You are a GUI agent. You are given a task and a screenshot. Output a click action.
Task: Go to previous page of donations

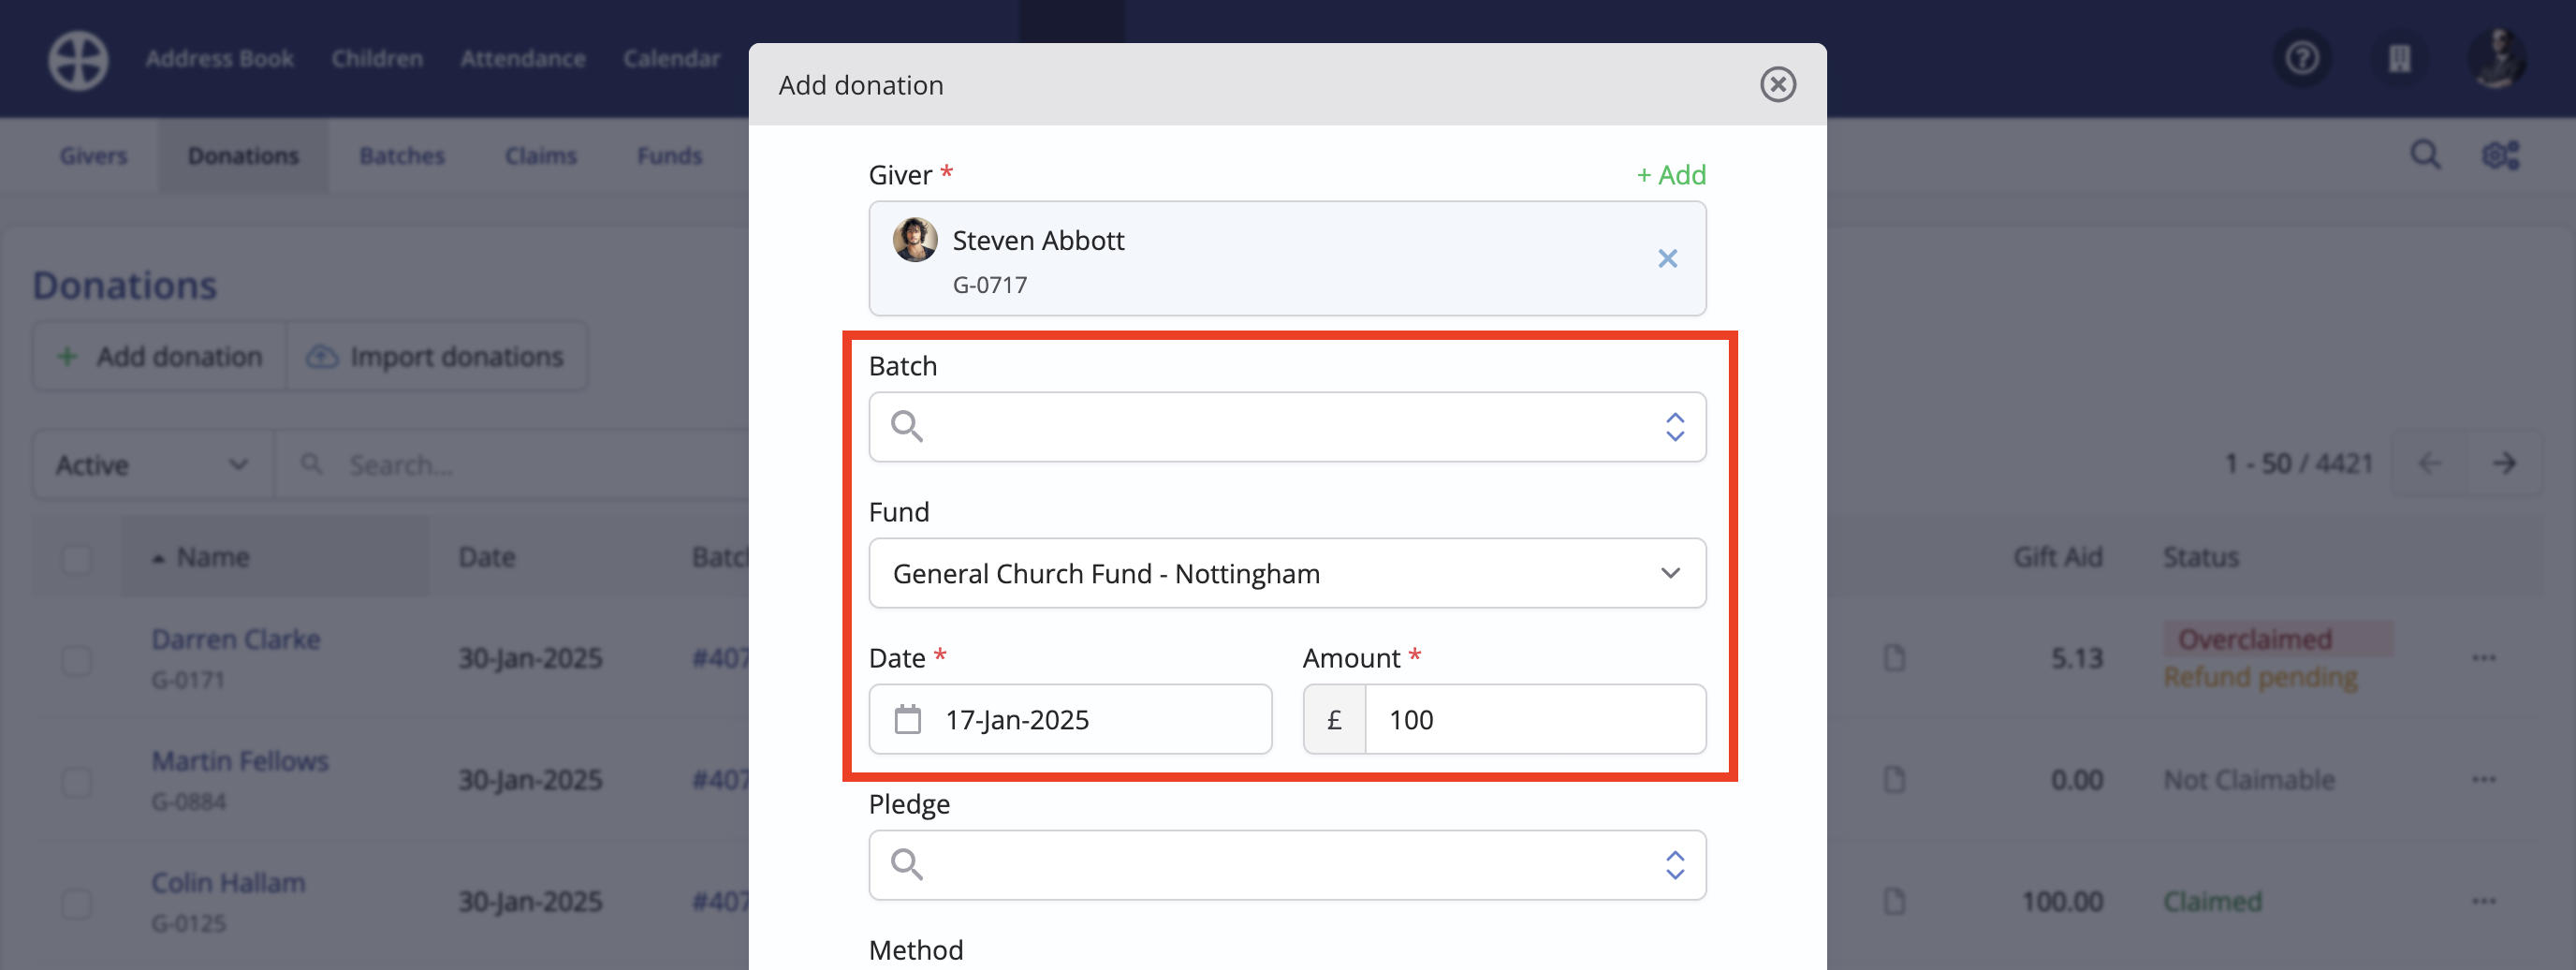[x=2429, y=463]
